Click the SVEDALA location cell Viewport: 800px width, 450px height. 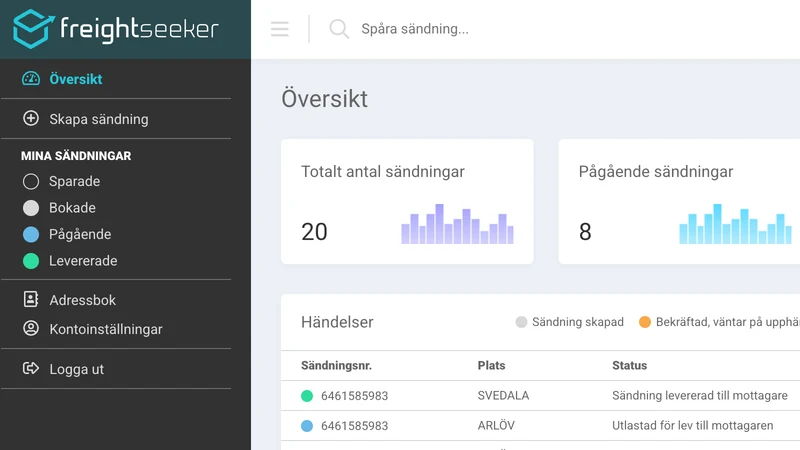tap(503, 395)
